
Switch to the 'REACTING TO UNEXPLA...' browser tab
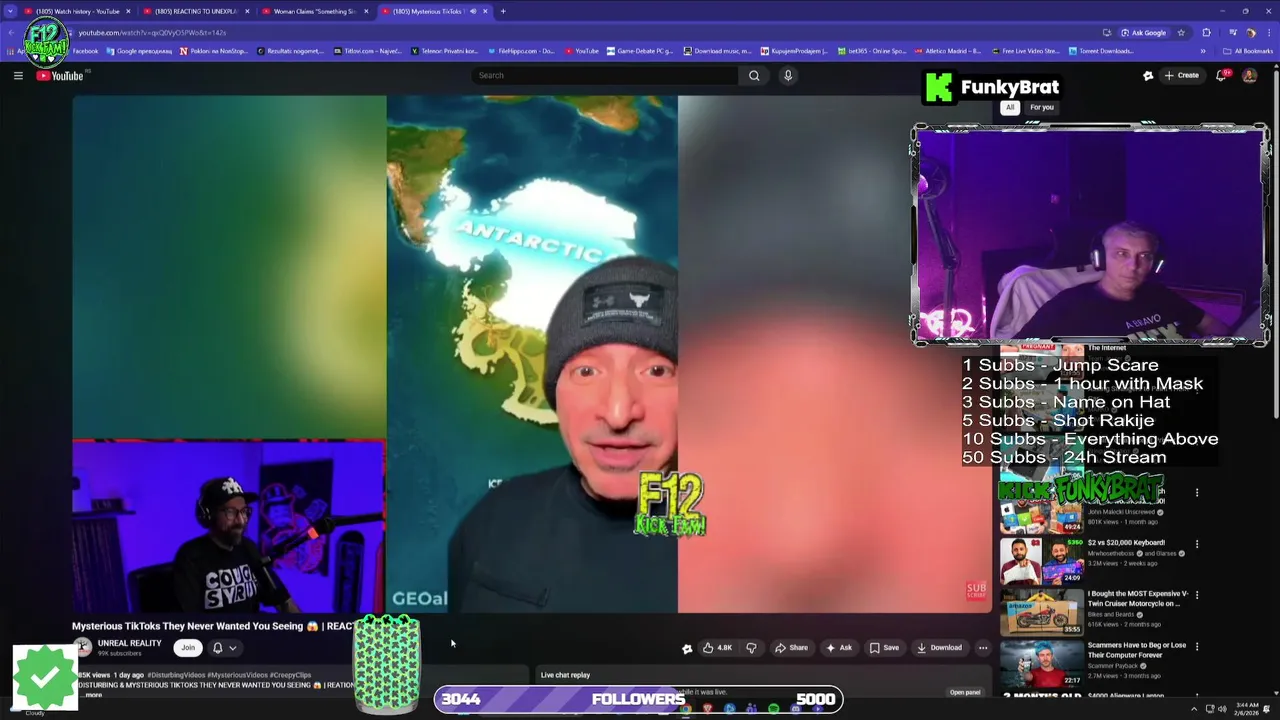pos(196,11)
